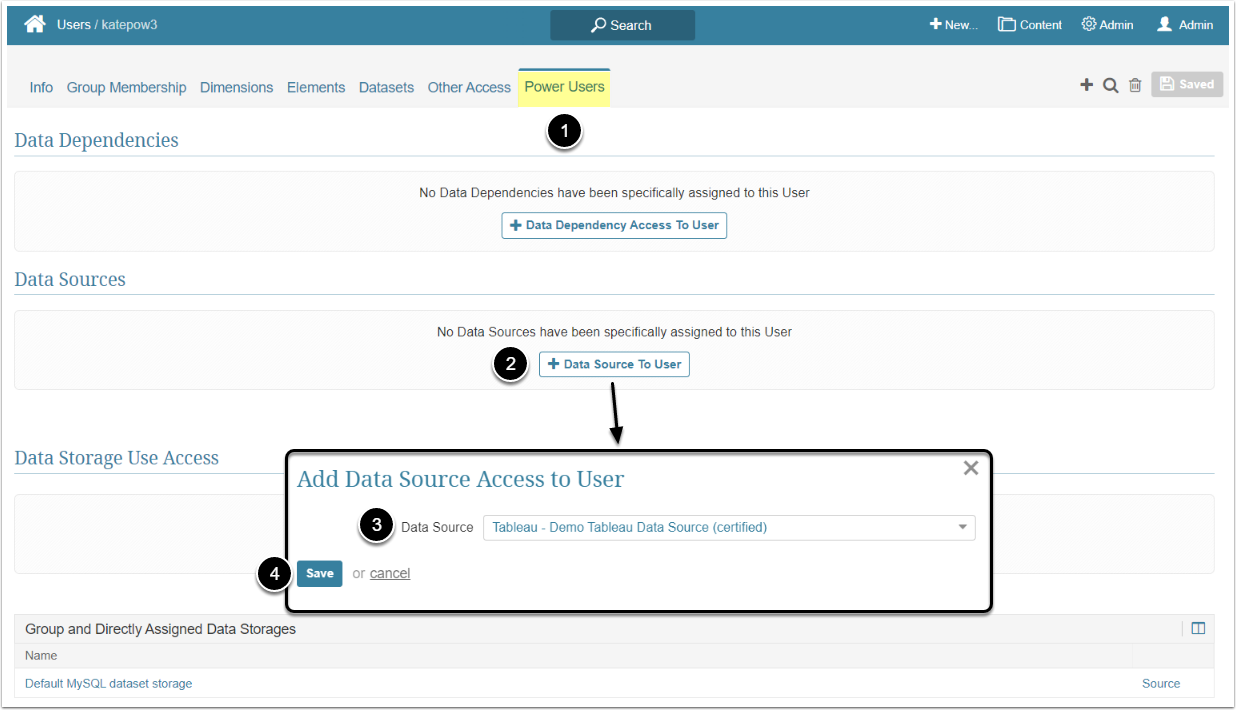Click the Data Dependencies heading
This screenshot has width=1236, height=710.
(x=96, y=141)
